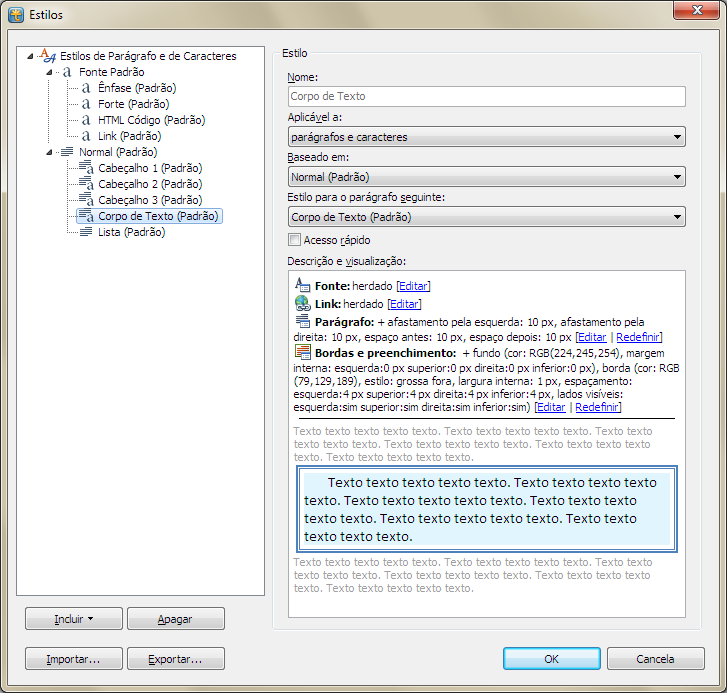Screen dimensions: 727x693
Task: Click the icon beside Cabeçalho 1 (Padrão)
Action: tap(86, 168)
